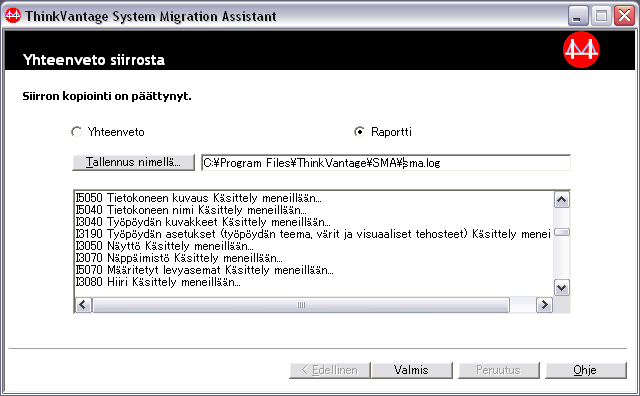
Task: Click the vertical scrollbar thumb in log
Action: pos(562,232)
